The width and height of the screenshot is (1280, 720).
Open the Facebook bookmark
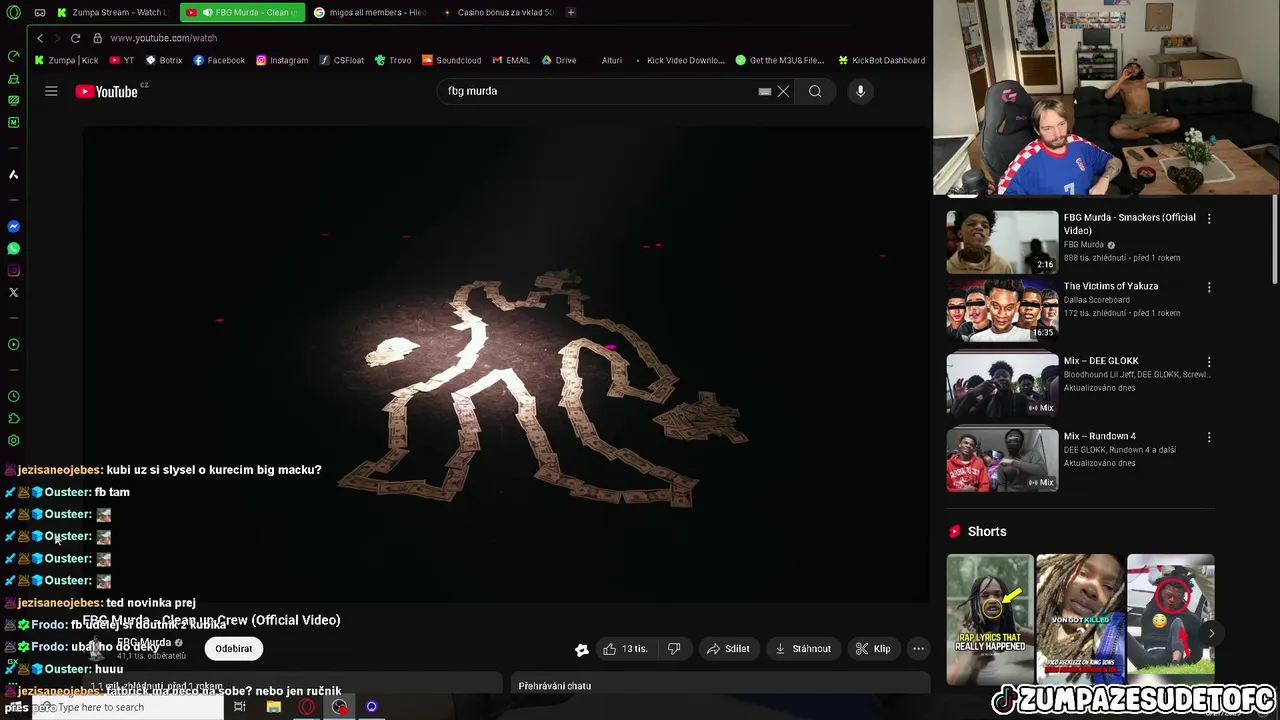tap(219, 60)
